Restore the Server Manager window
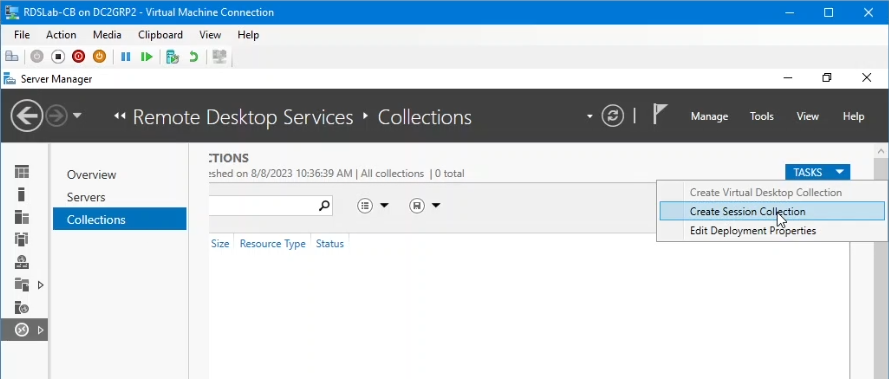The width and height of the screenshot is (889, 379). [827, 78]
